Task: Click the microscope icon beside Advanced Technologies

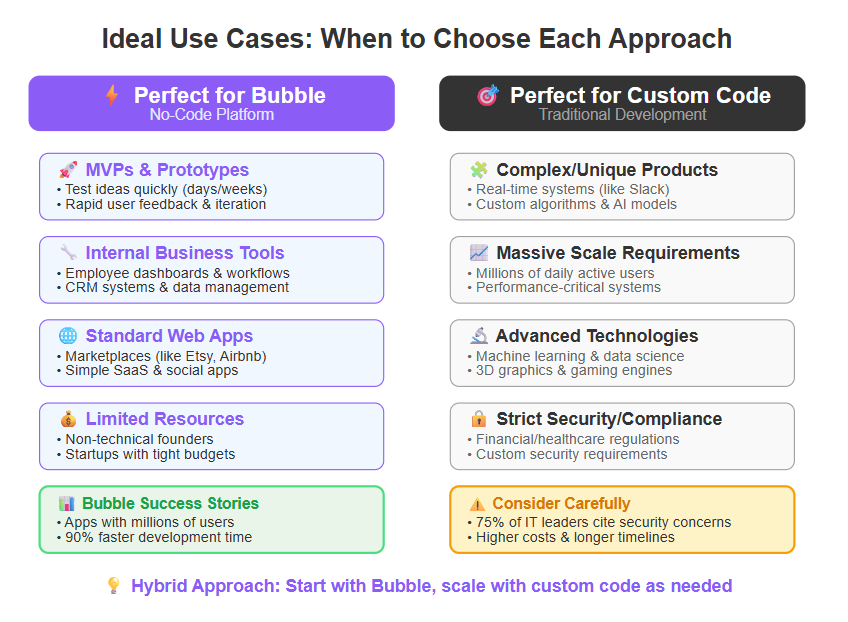Action: point(479,336)
